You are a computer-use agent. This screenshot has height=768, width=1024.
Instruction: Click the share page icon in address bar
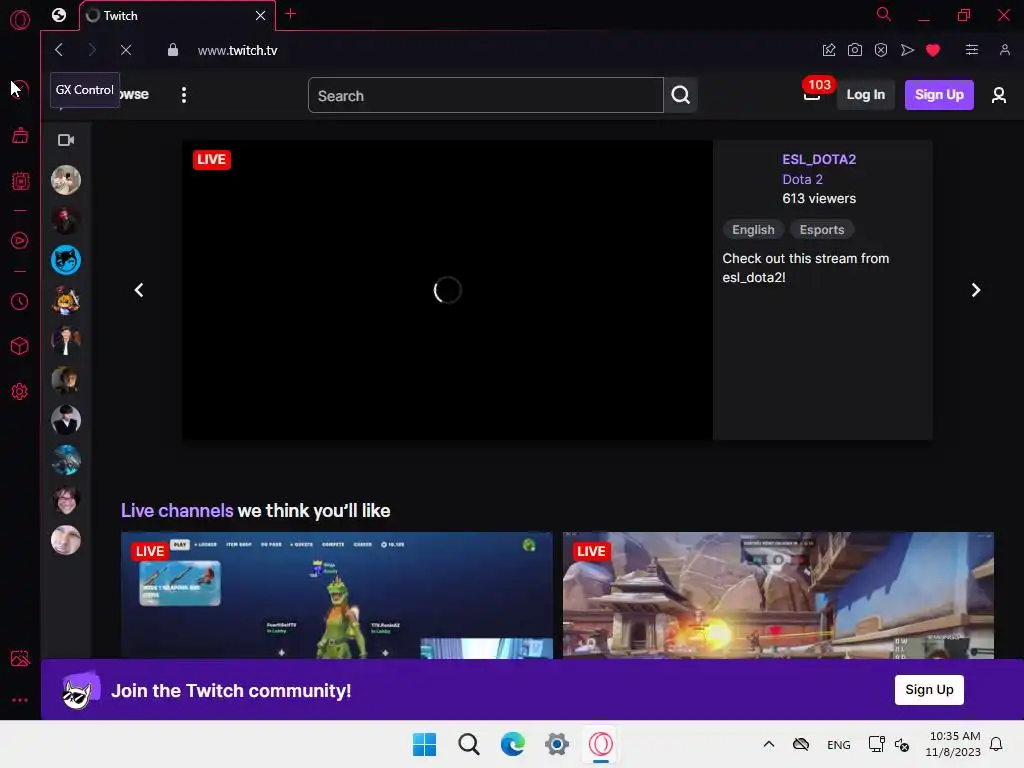point(829,50)
